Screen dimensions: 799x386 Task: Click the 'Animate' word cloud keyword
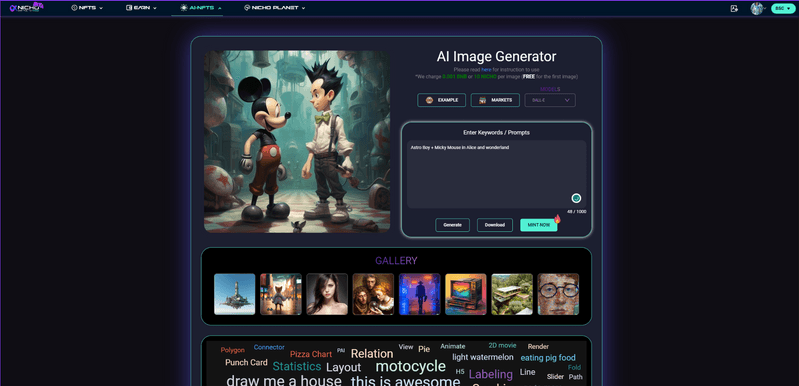coord(453,346)
